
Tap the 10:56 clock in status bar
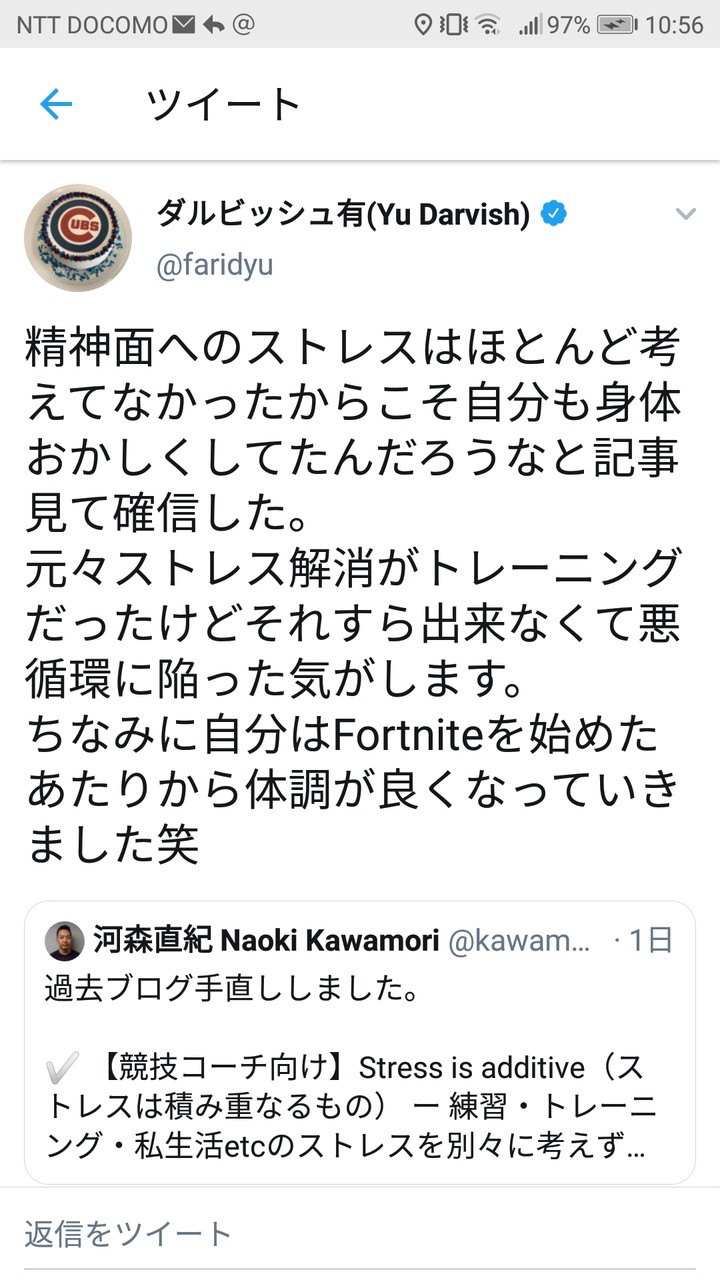[x=675, y=24]
